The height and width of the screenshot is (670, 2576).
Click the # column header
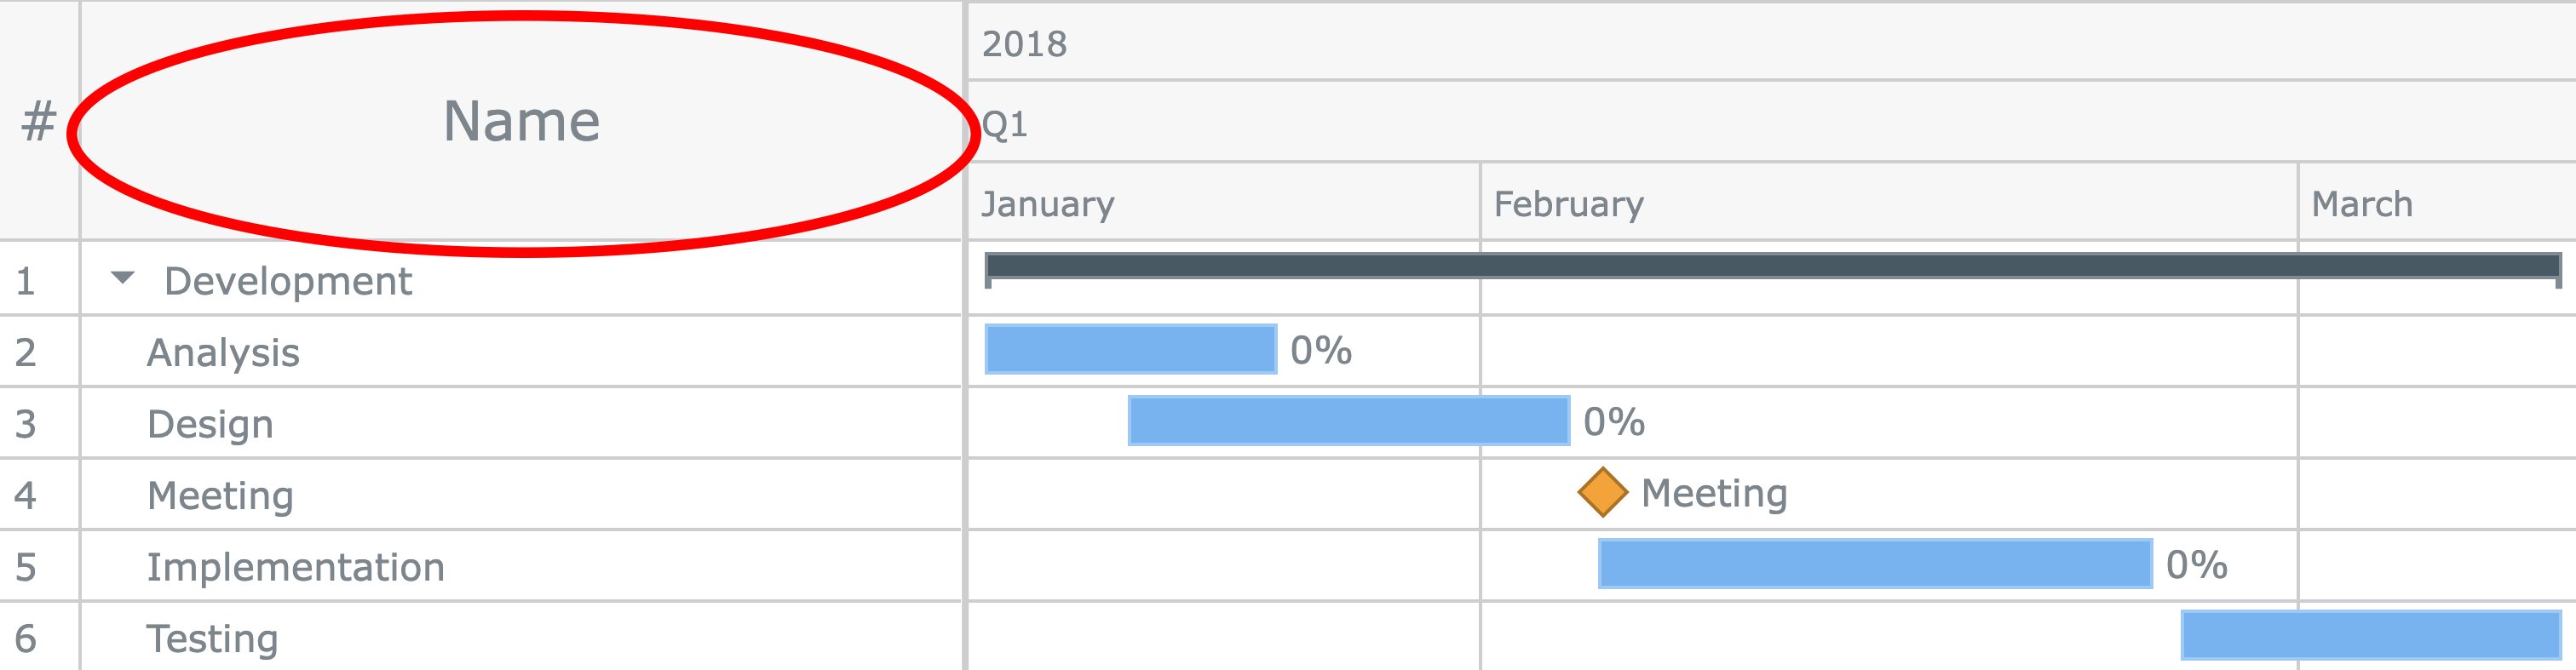tap(38, 121)
